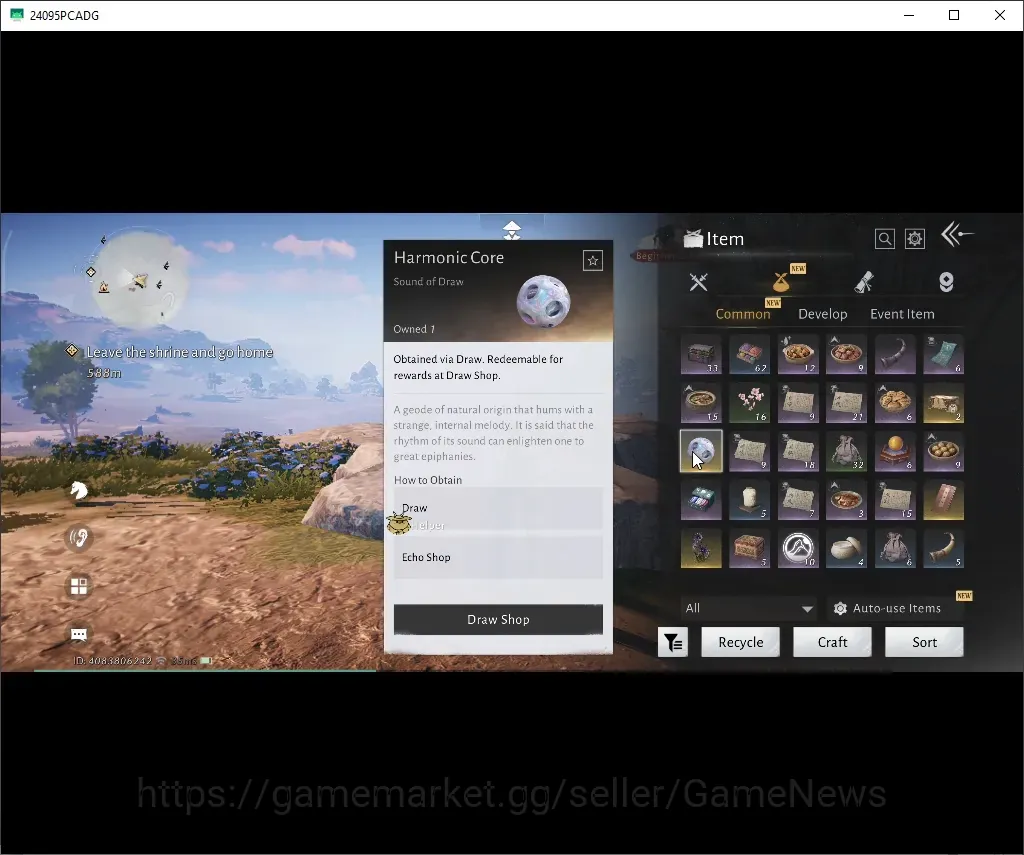The width and height of the screenshot is (1024, 855).
Task: Open the filter list icon
Action: point(673,643)
